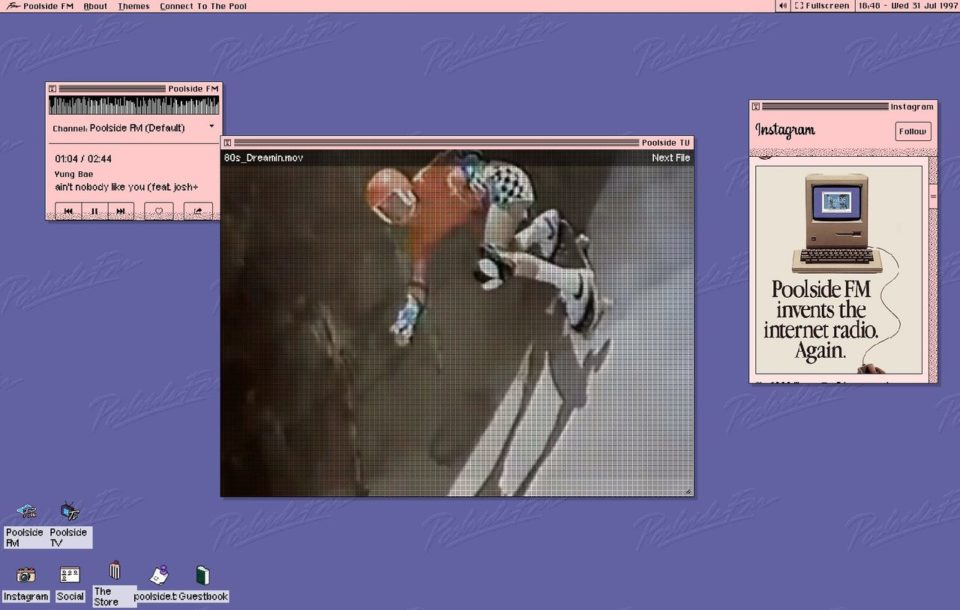This screenshot has height=610, width=960.
Task: Click the 01:04 / 02:44 track time
Action: 83,159
